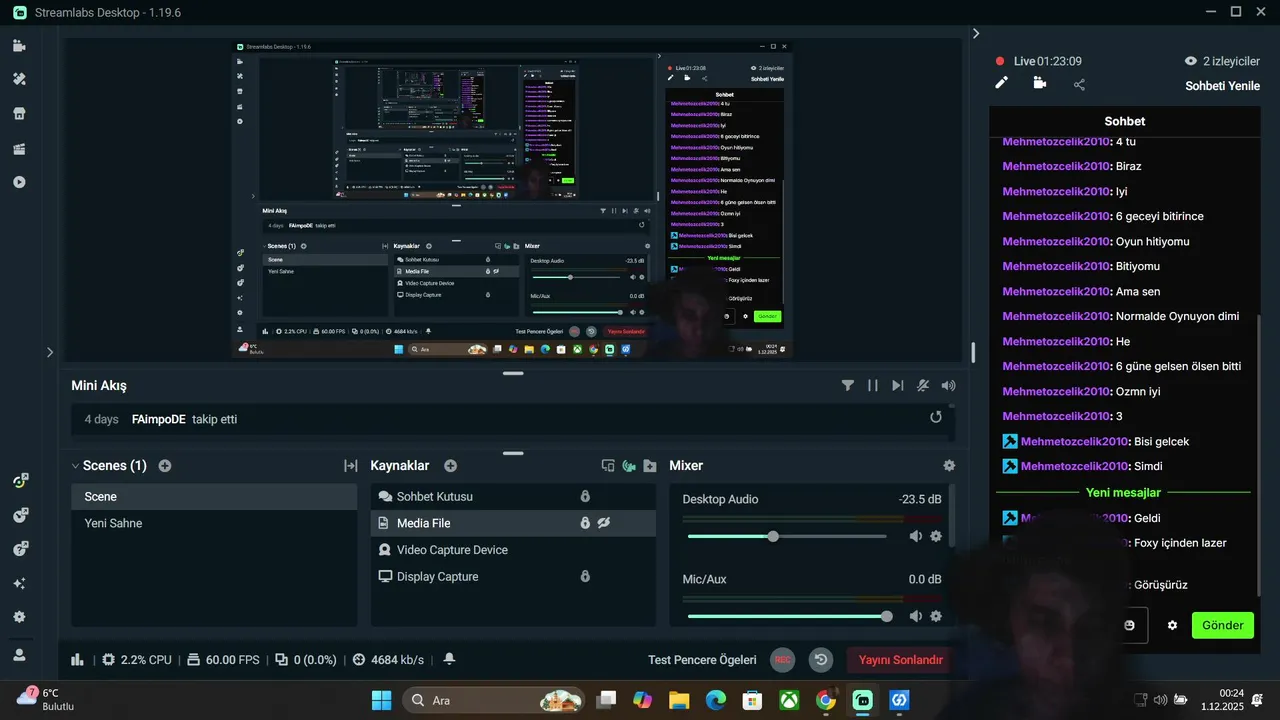Click Sohbeti Yenile to refresh chat
1280x720 pixels.
pos(1221,86)
